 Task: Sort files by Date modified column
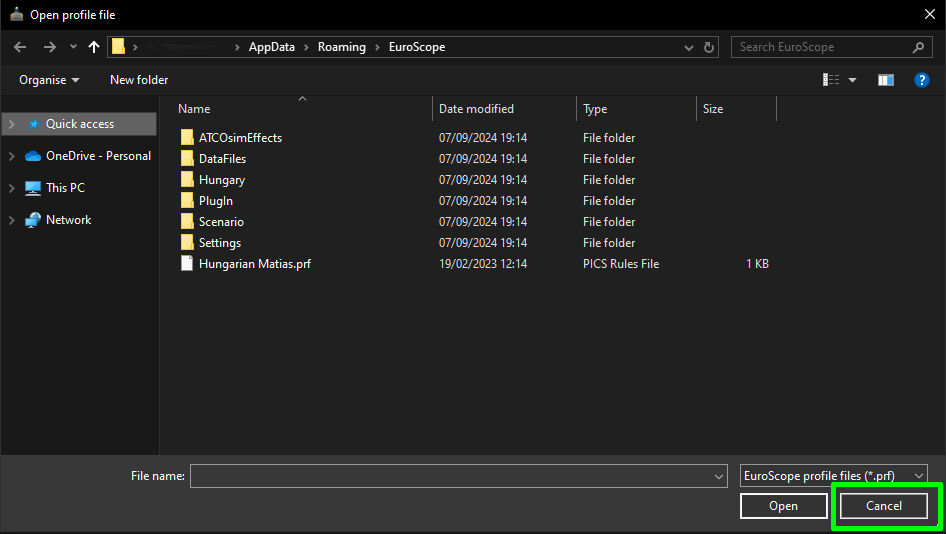(x=476, y=109)
